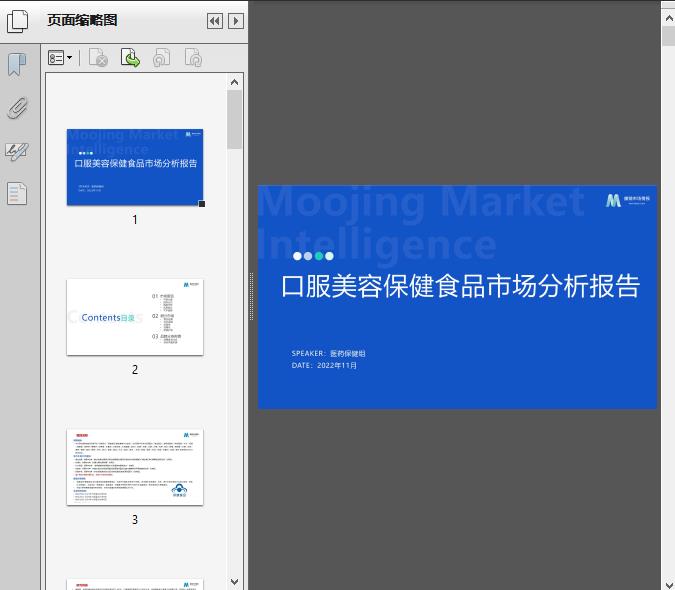This screenshot has height=590, width=675.
Task: Rotate the page clockwise
Action: (x=193, y=58)
